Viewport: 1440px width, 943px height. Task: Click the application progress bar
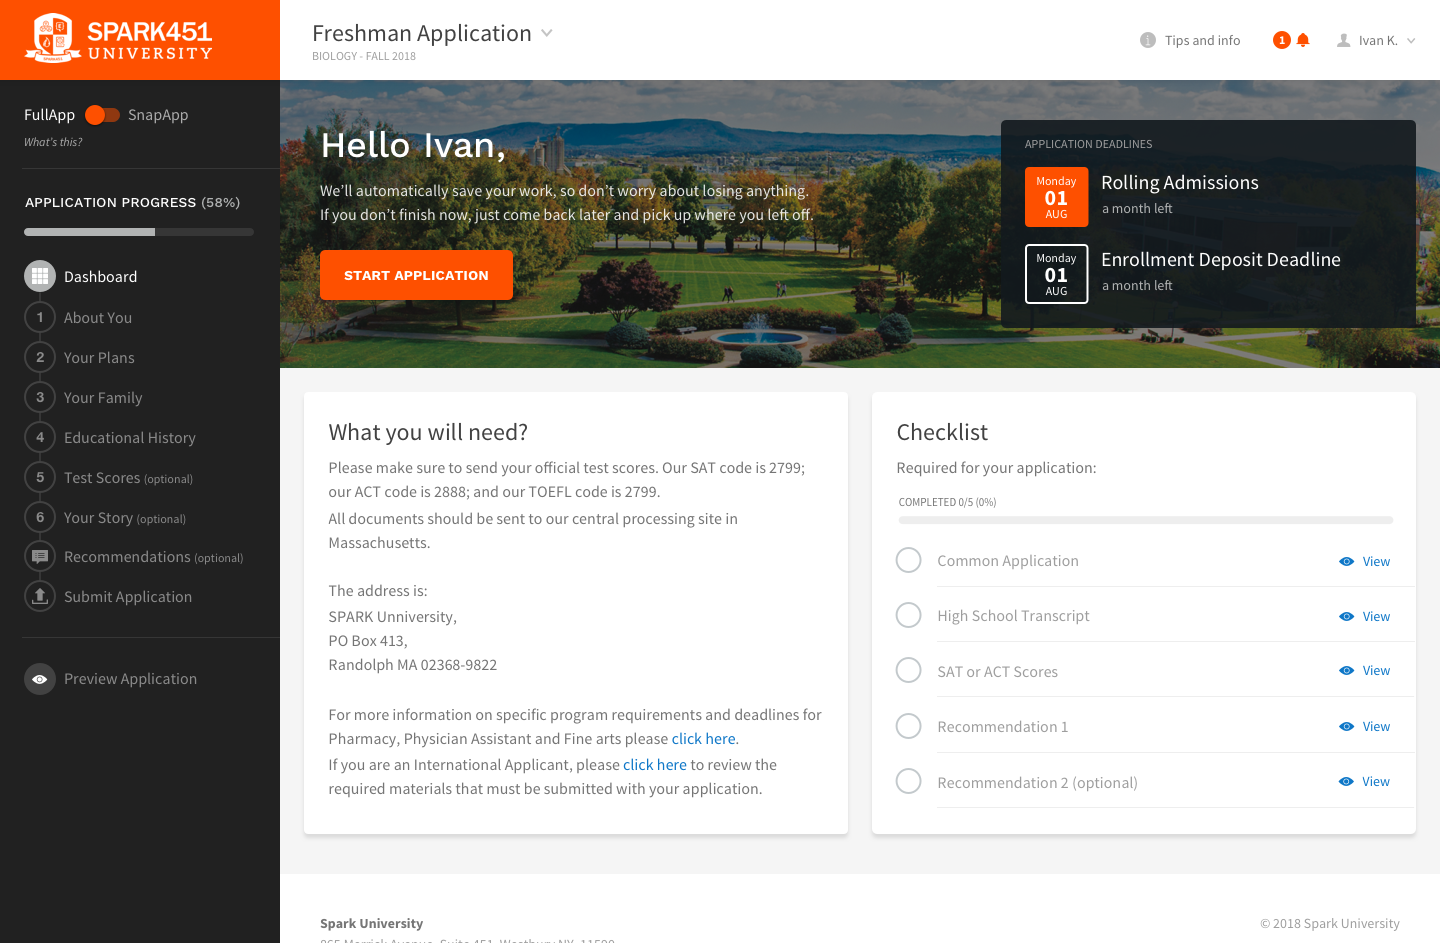139,232
